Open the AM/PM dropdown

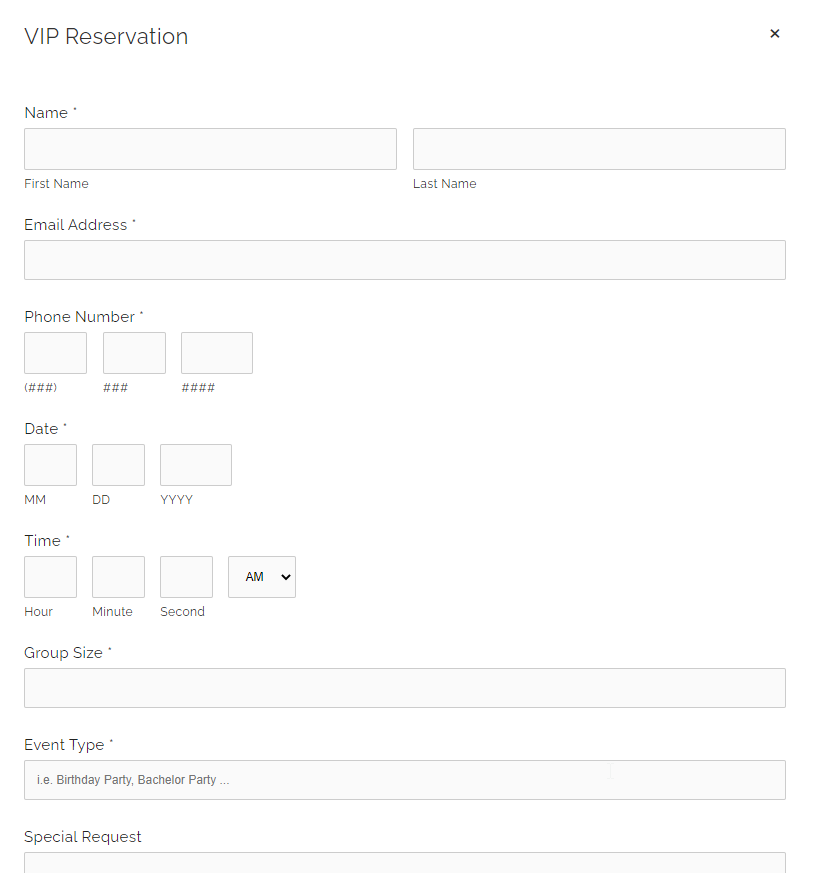[x=261, y=577]
